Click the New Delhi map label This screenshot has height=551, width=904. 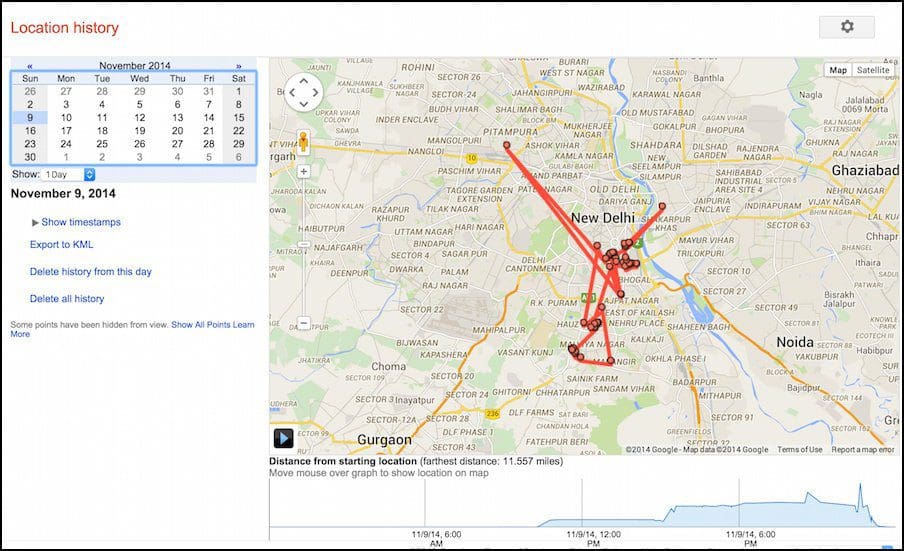point(602,218)
